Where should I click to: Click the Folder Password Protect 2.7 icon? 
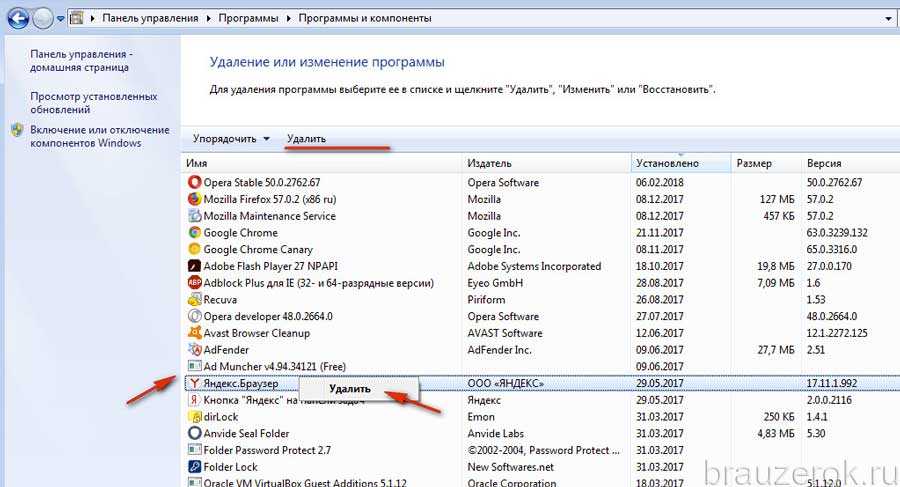(x=195, y=450)
